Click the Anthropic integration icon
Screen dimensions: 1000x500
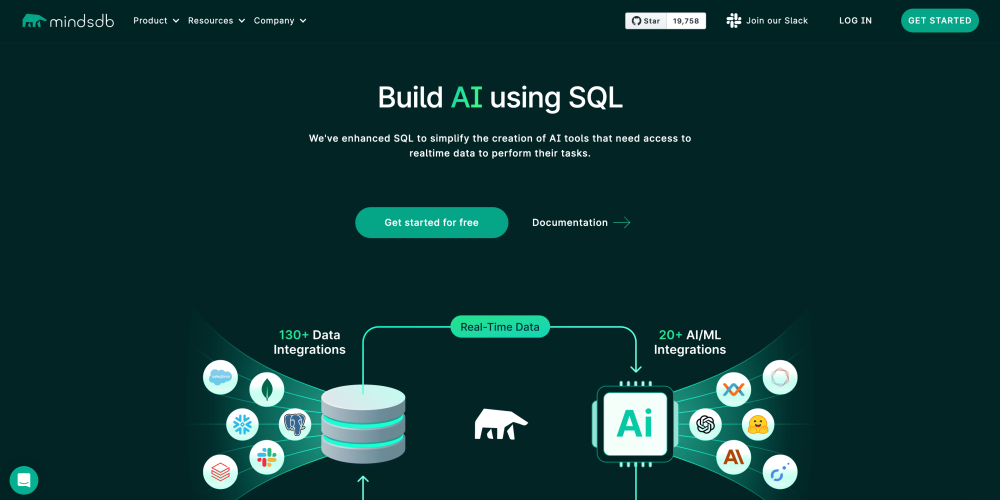733,457
